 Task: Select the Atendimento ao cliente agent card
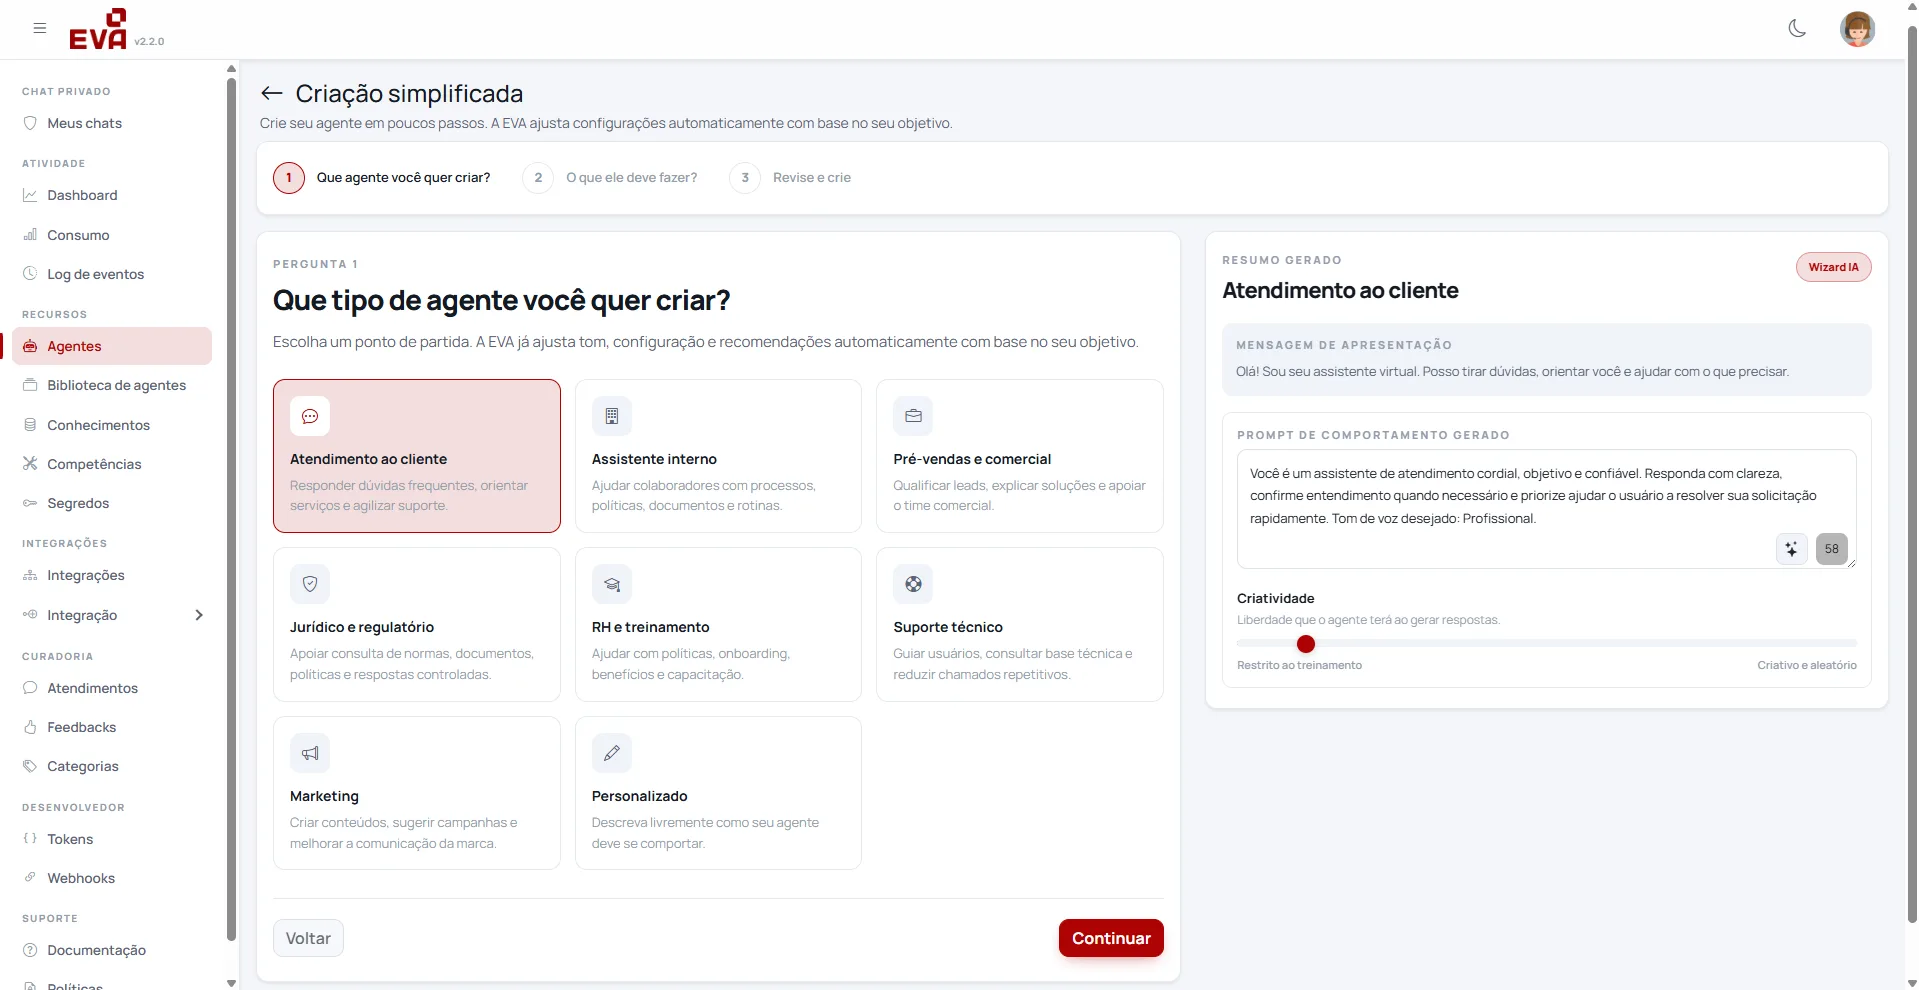(x=417, y=456)
